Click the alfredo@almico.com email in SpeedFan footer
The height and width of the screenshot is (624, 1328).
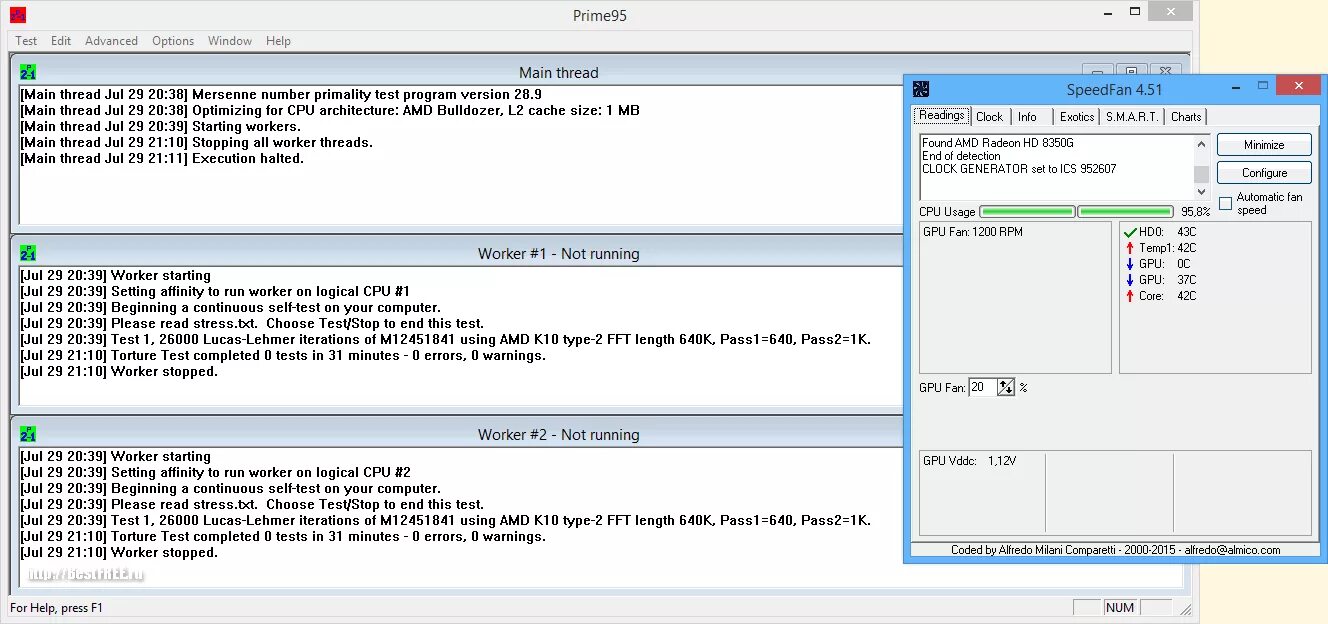tap(1232, 550)
